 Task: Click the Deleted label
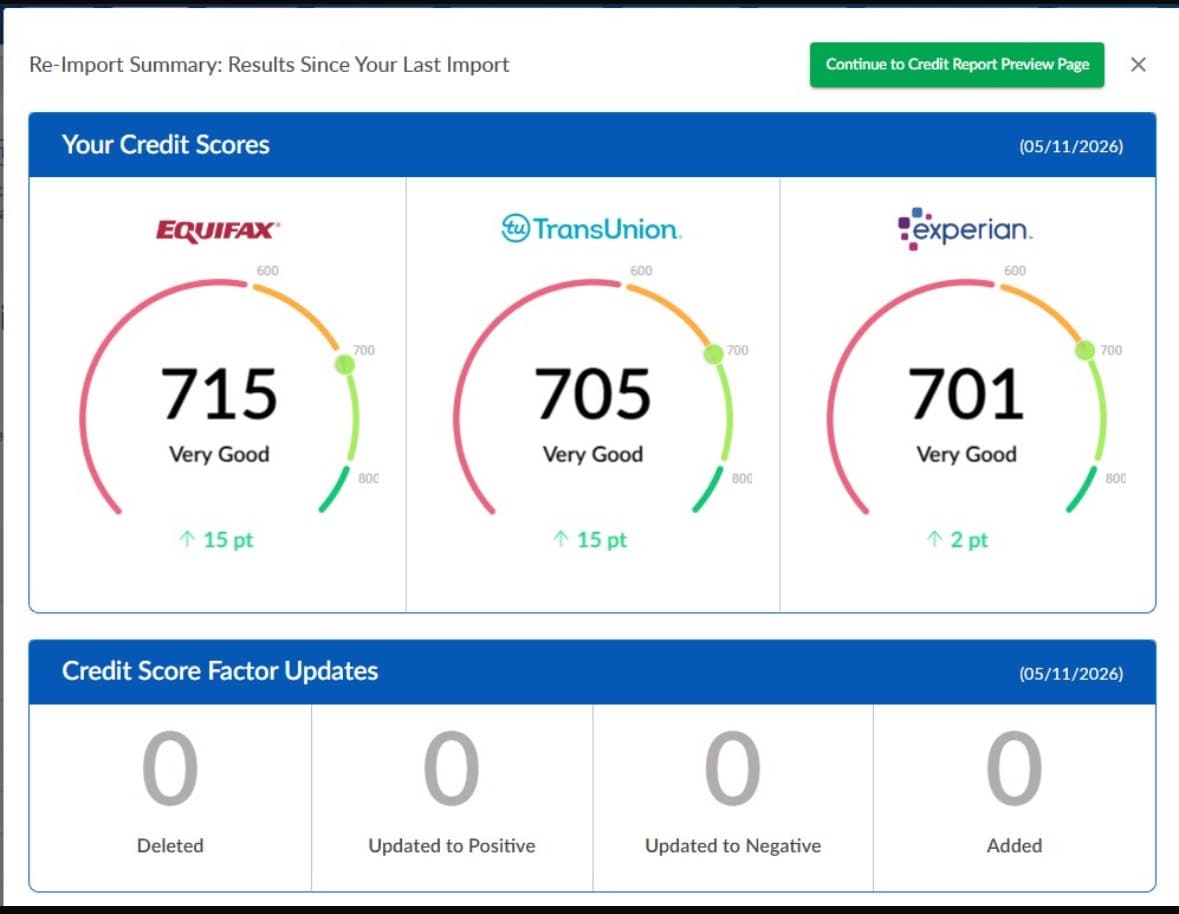tap(170, 846)
